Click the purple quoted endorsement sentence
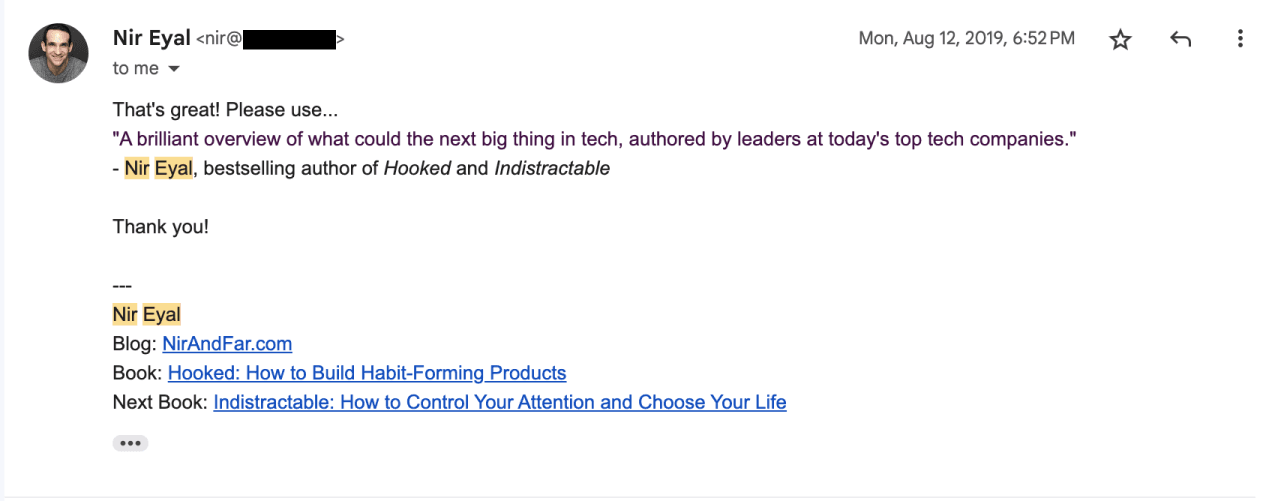 pos(594,139)
